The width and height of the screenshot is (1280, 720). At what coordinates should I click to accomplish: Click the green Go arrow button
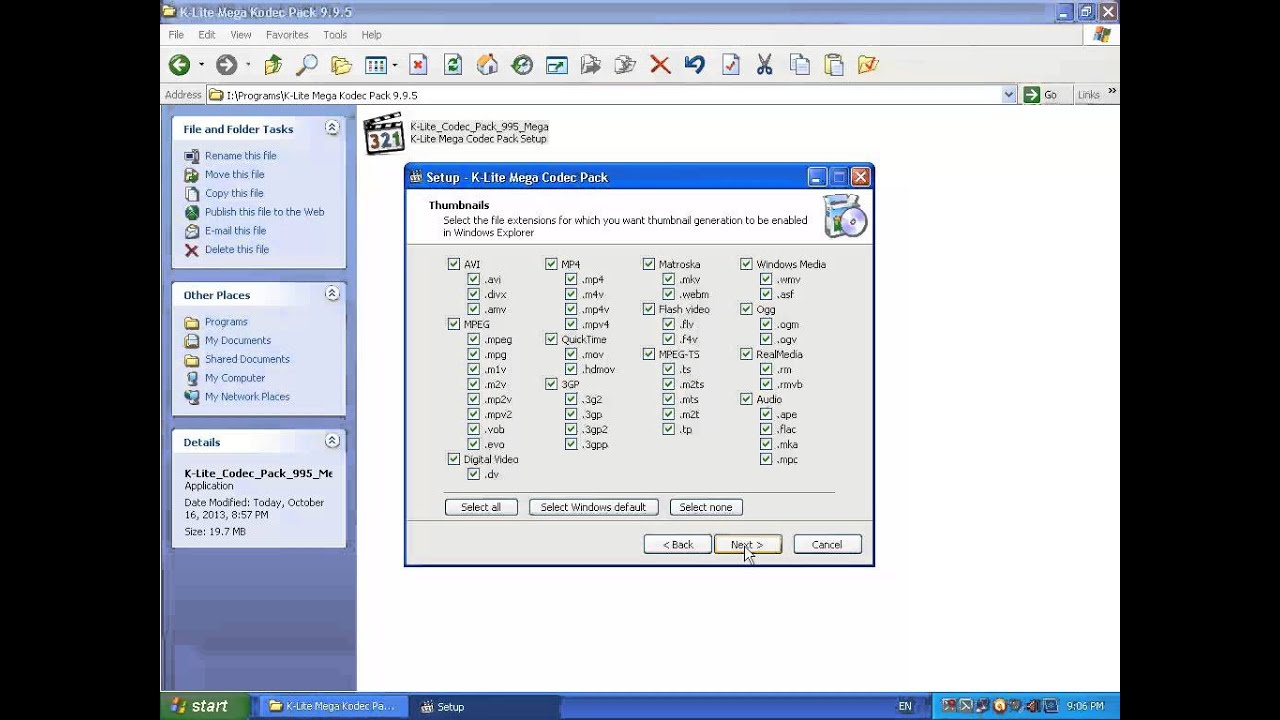1031,95
